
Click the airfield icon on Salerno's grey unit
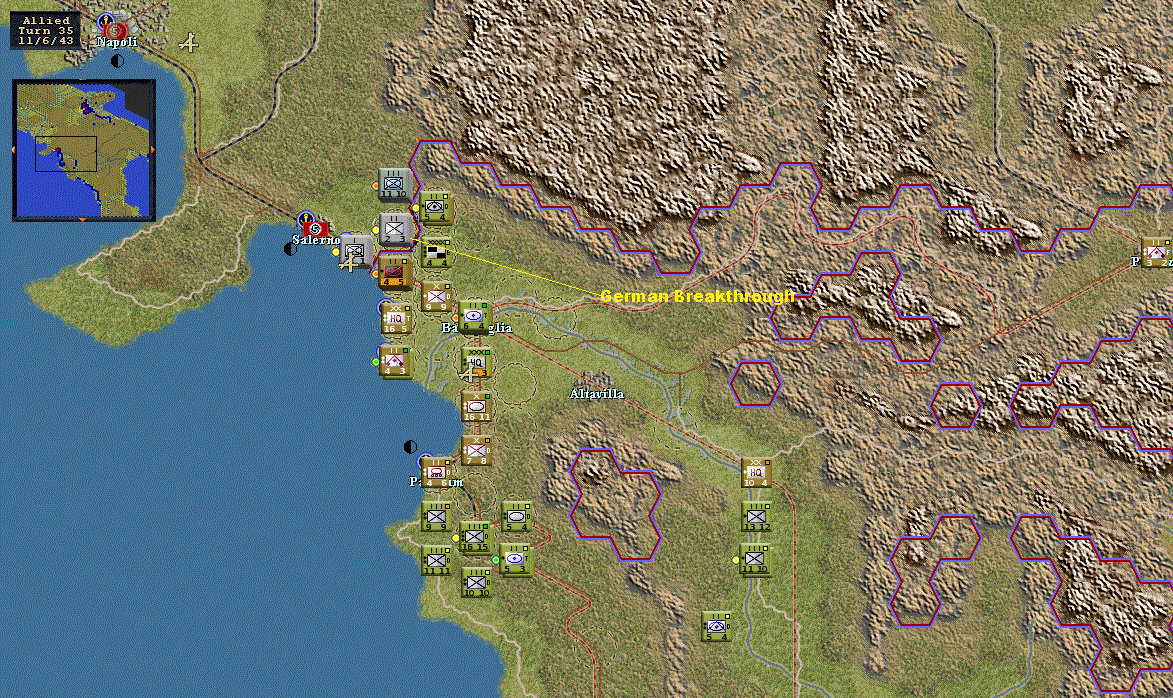348,263
